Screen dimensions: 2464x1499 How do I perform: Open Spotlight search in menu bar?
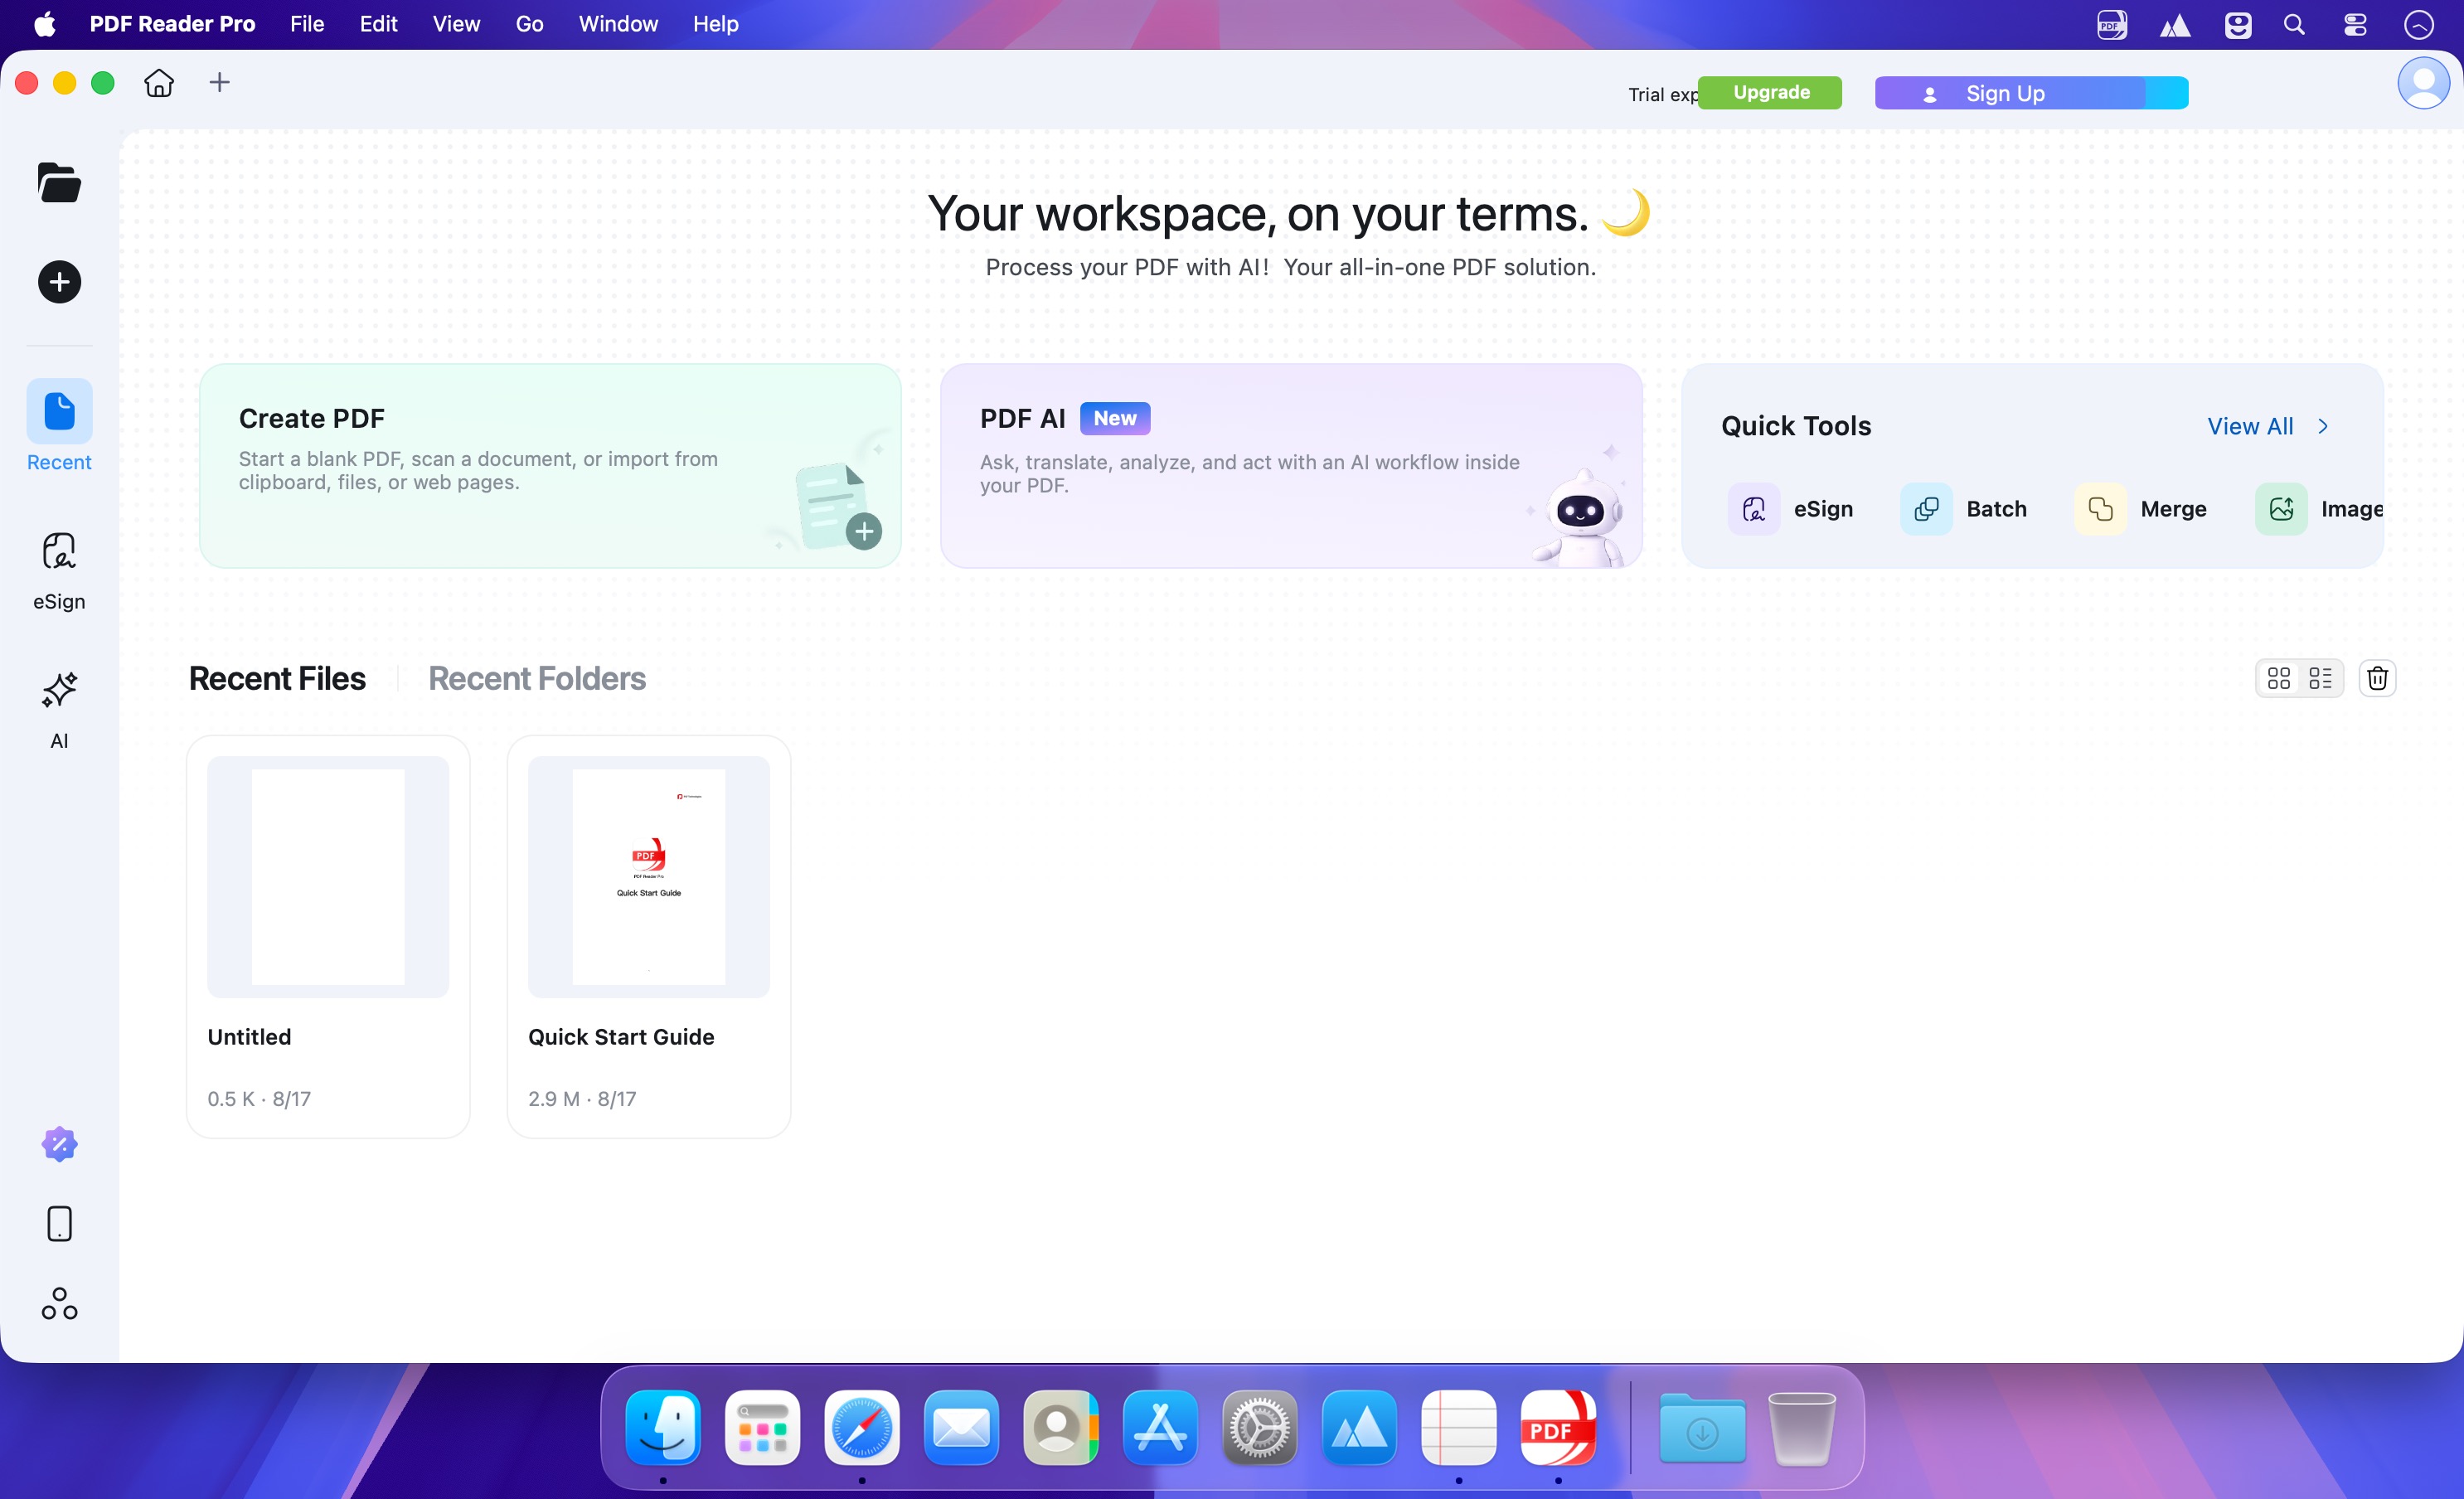click(2294, 24)
